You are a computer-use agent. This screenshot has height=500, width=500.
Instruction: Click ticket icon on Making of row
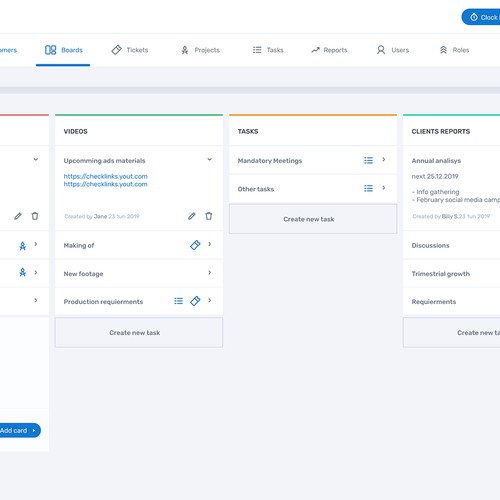[195, 245]
